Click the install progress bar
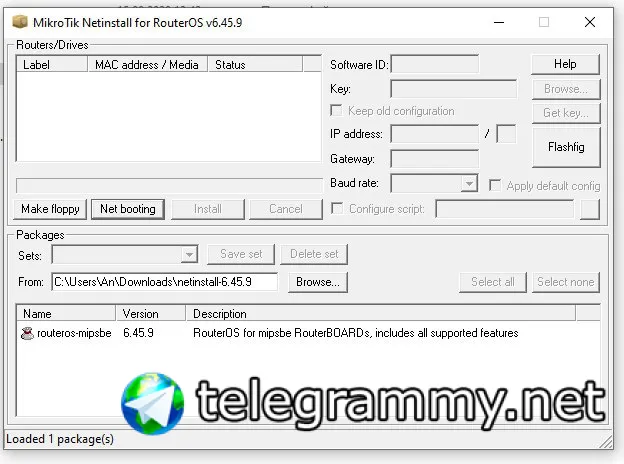Viewport: 624px width, 464px height. click(x=169, y=185)
